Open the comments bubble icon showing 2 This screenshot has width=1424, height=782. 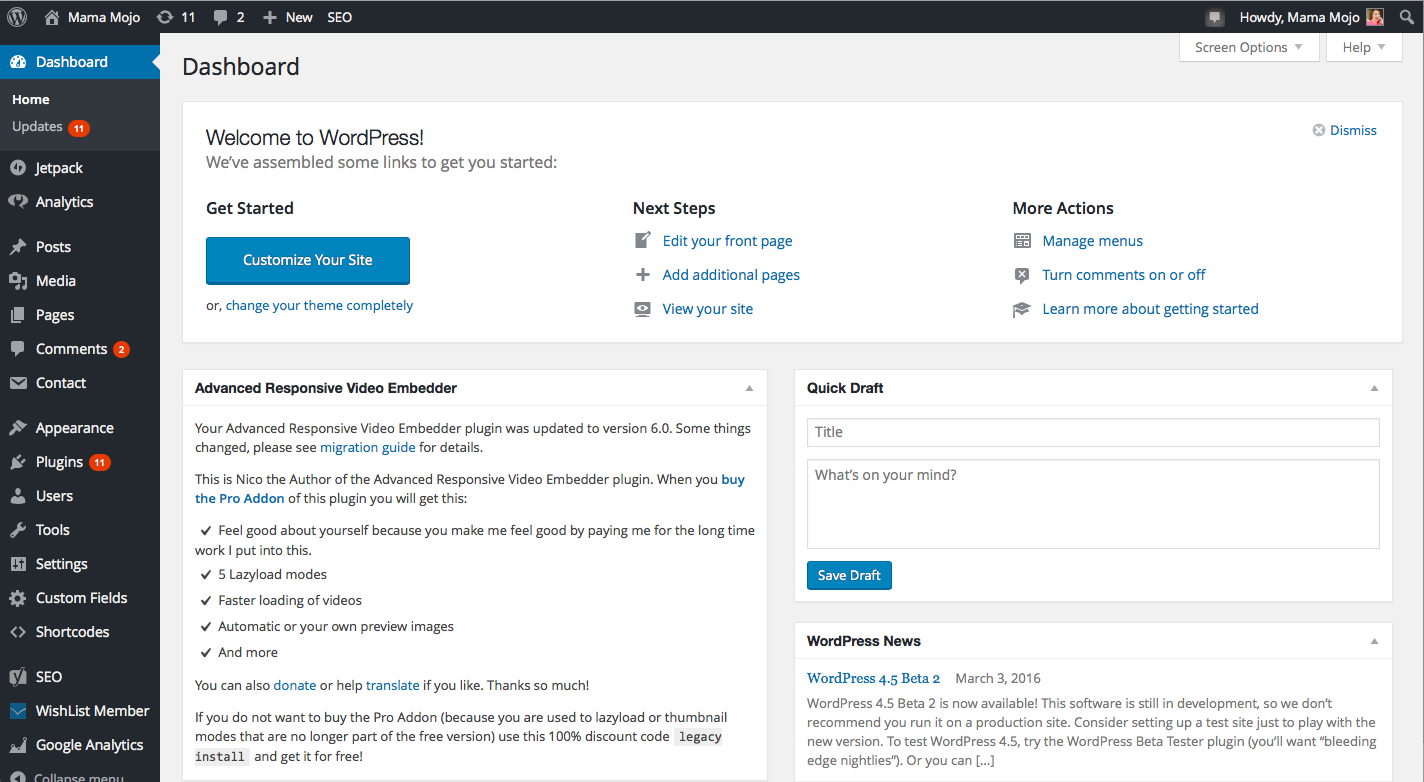click(220, 17)
